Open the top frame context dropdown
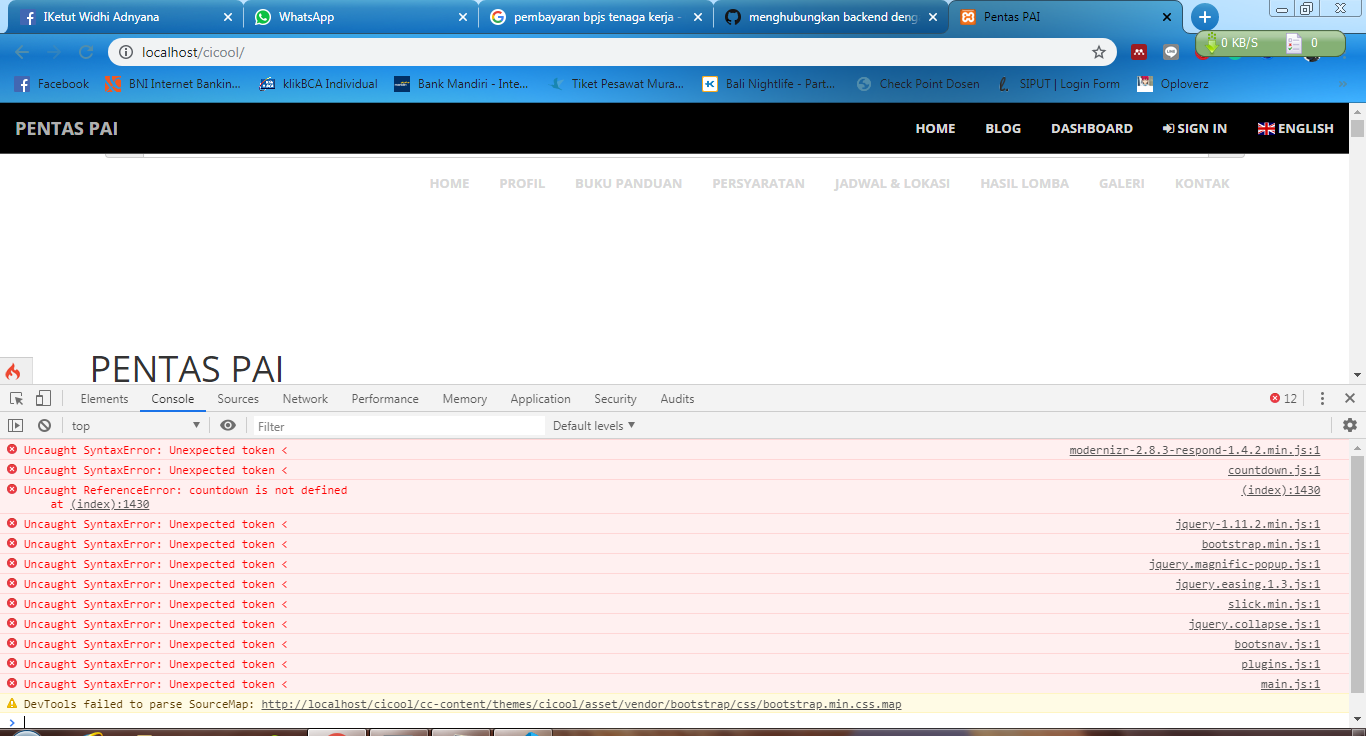The image size is (1366, 736). point(135,425)
